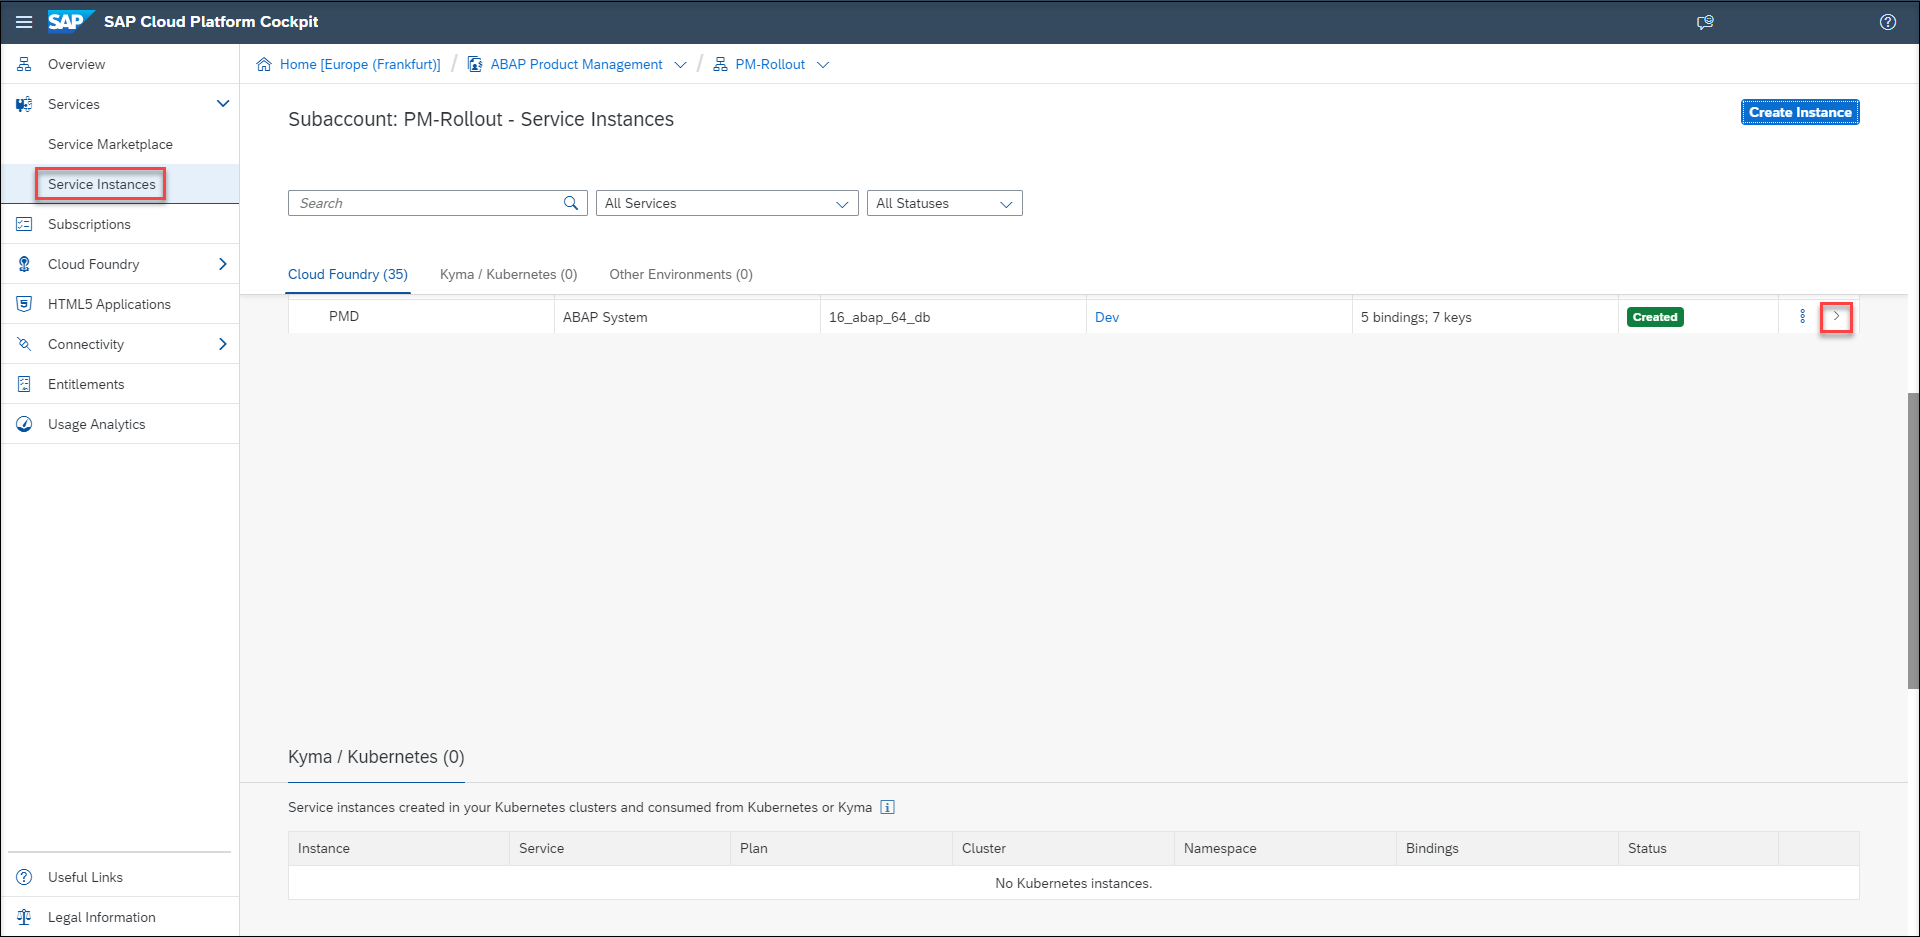The width and height of the screenshot is (1920, 937).
Task: Open the feedback chat icon
Action: click(x=1705, y=22)
